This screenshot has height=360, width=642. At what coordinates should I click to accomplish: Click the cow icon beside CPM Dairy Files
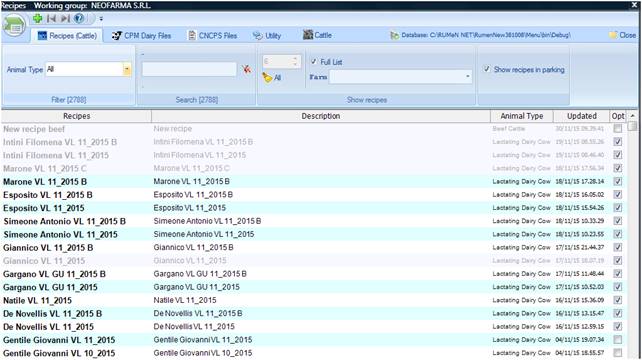[x=117, y=36]
